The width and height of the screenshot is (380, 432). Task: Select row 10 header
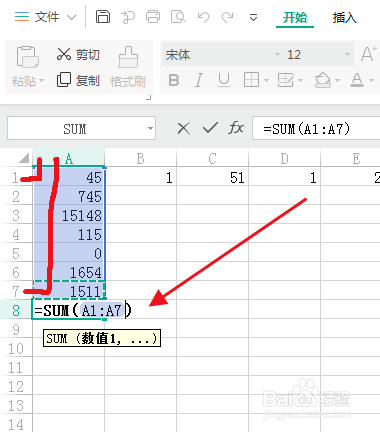[16, 348]
